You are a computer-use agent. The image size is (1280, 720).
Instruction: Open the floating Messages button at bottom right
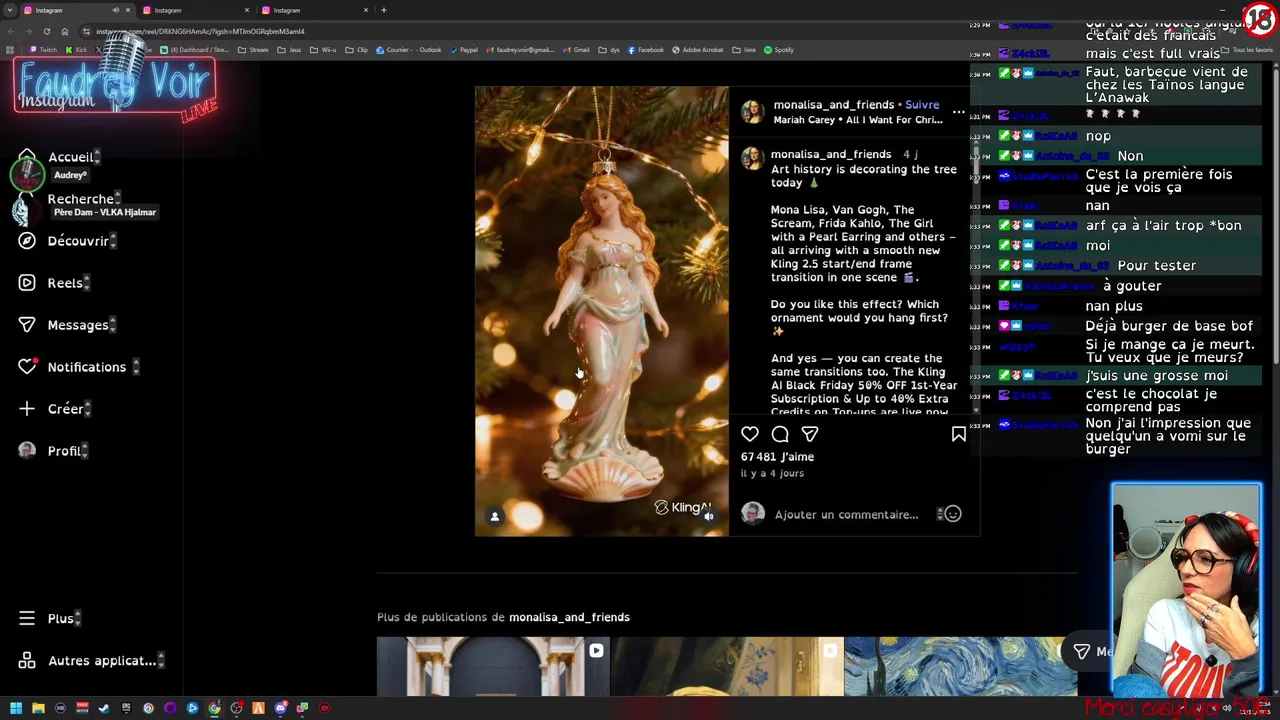tap(1088, 652)
